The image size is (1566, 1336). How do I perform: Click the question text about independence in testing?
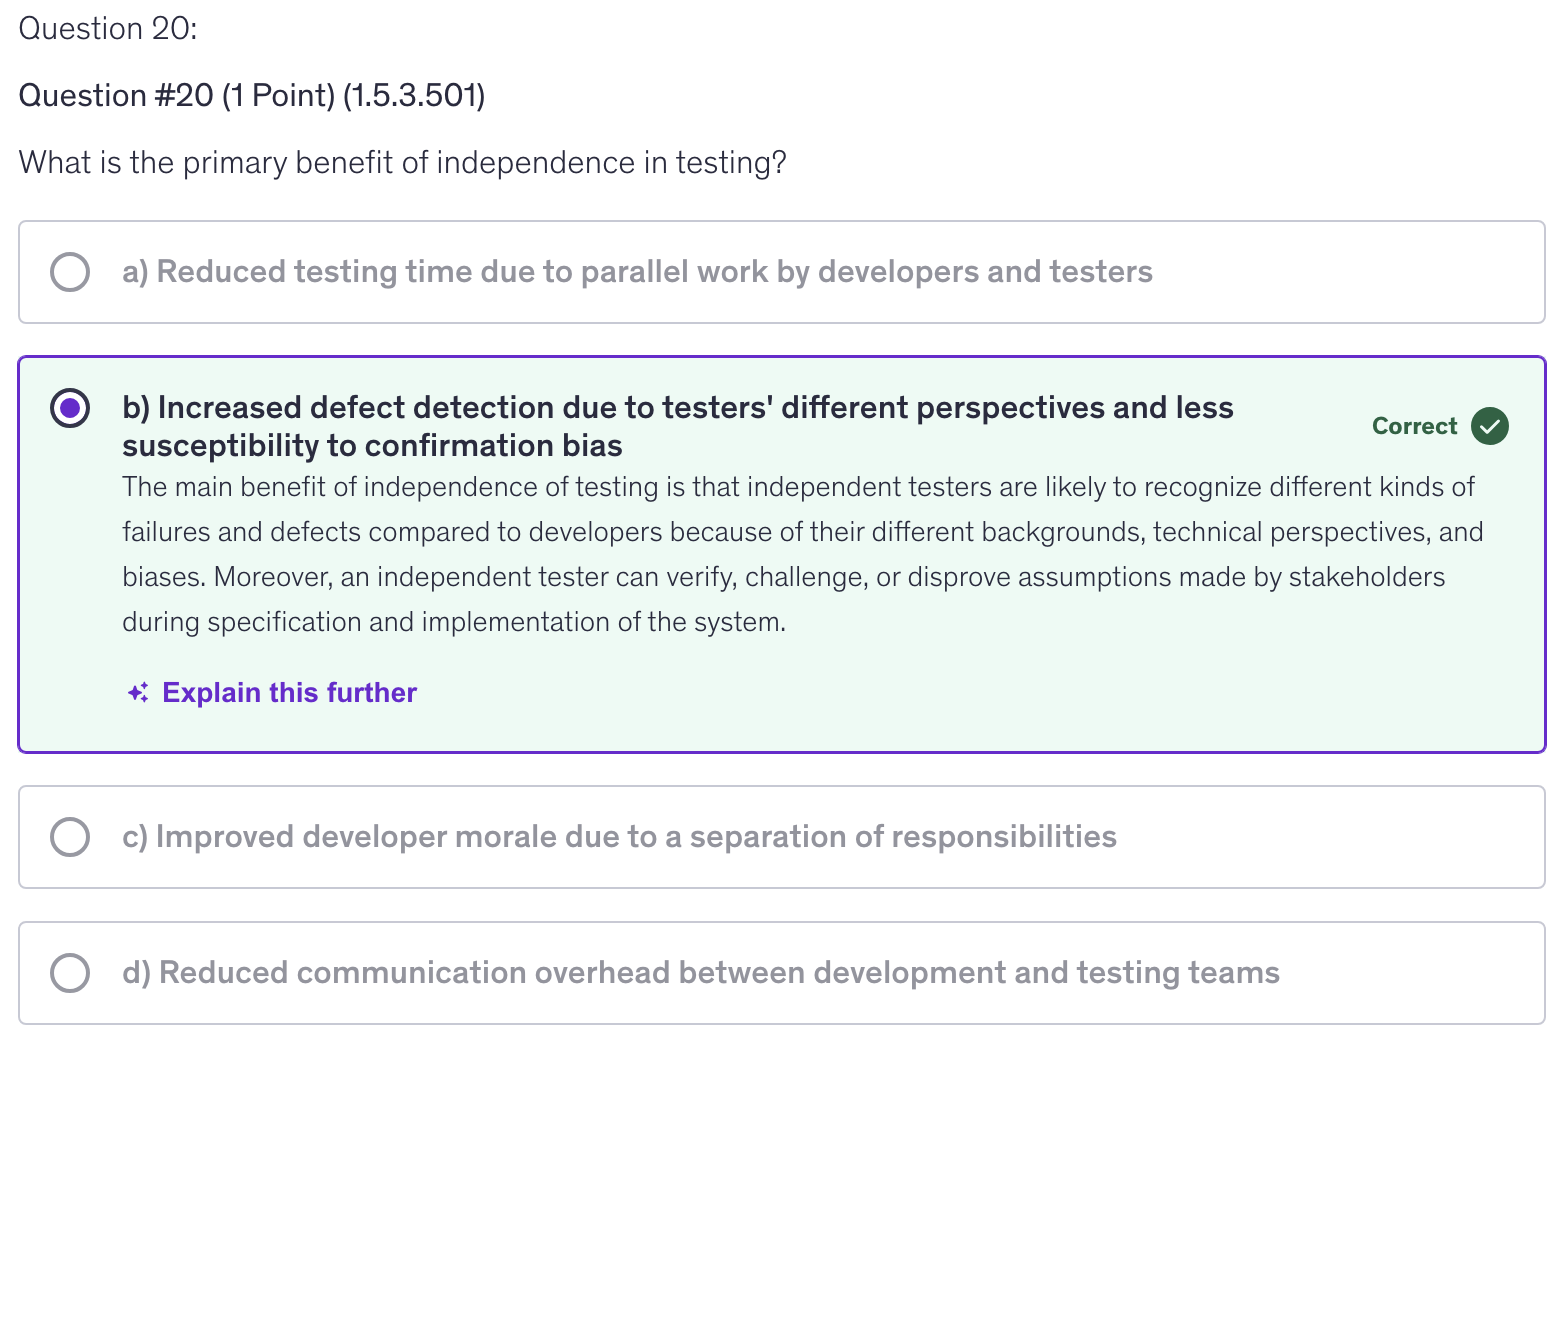click(402, 163)
